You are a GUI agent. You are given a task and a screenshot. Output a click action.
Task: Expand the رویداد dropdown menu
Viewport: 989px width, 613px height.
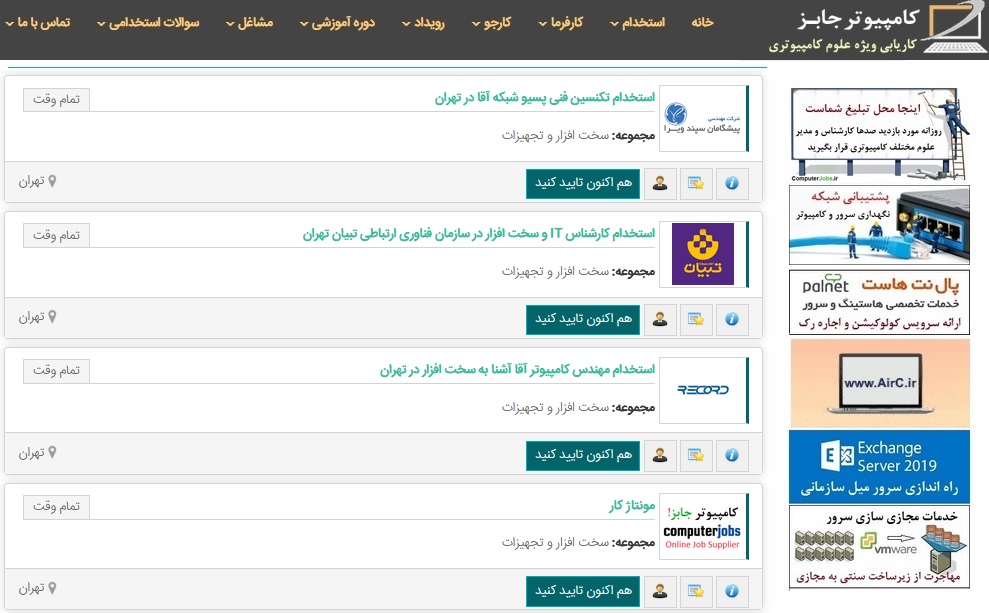(423, 23)
